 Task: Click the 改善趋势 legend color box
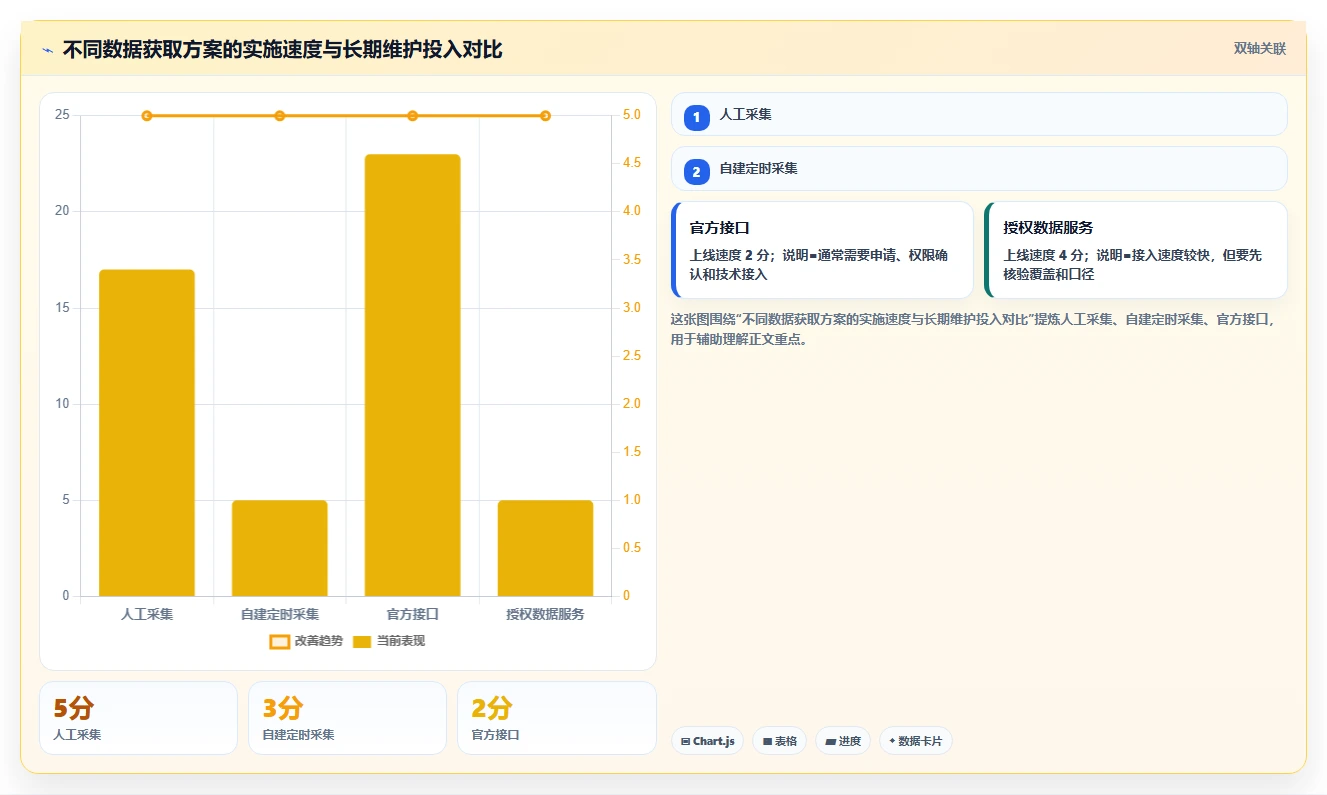click(x=280, y=642)
